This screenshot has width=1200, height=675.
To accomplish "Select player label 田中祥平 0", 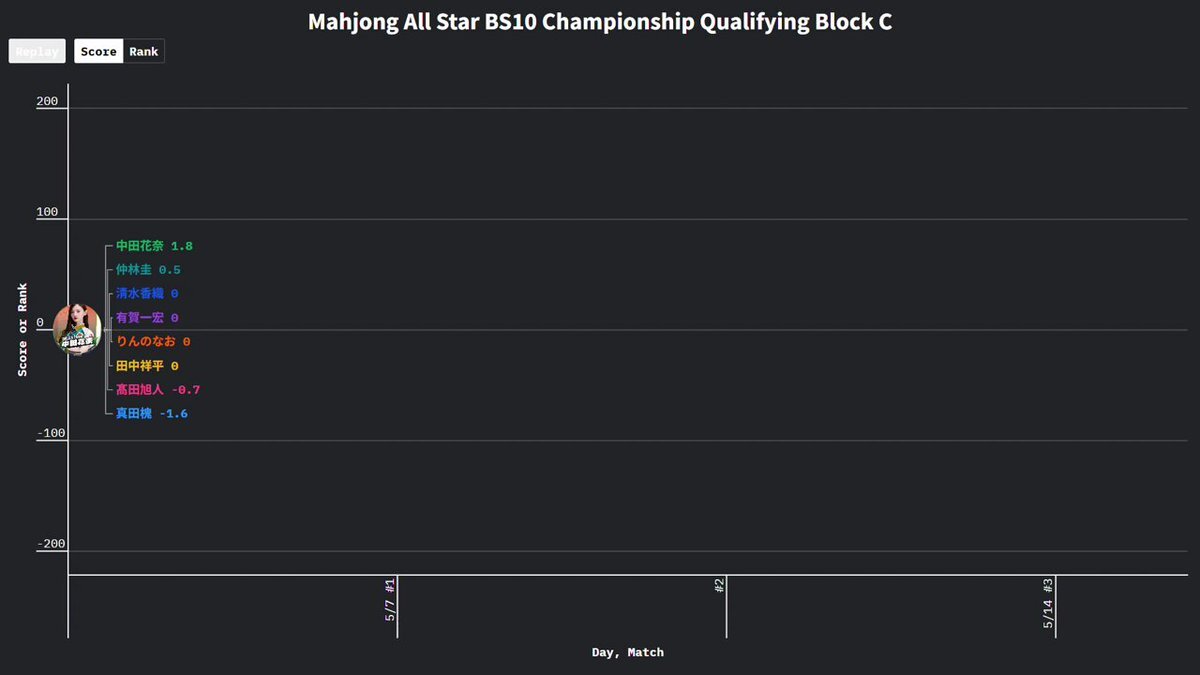I will tap(147, 366).
